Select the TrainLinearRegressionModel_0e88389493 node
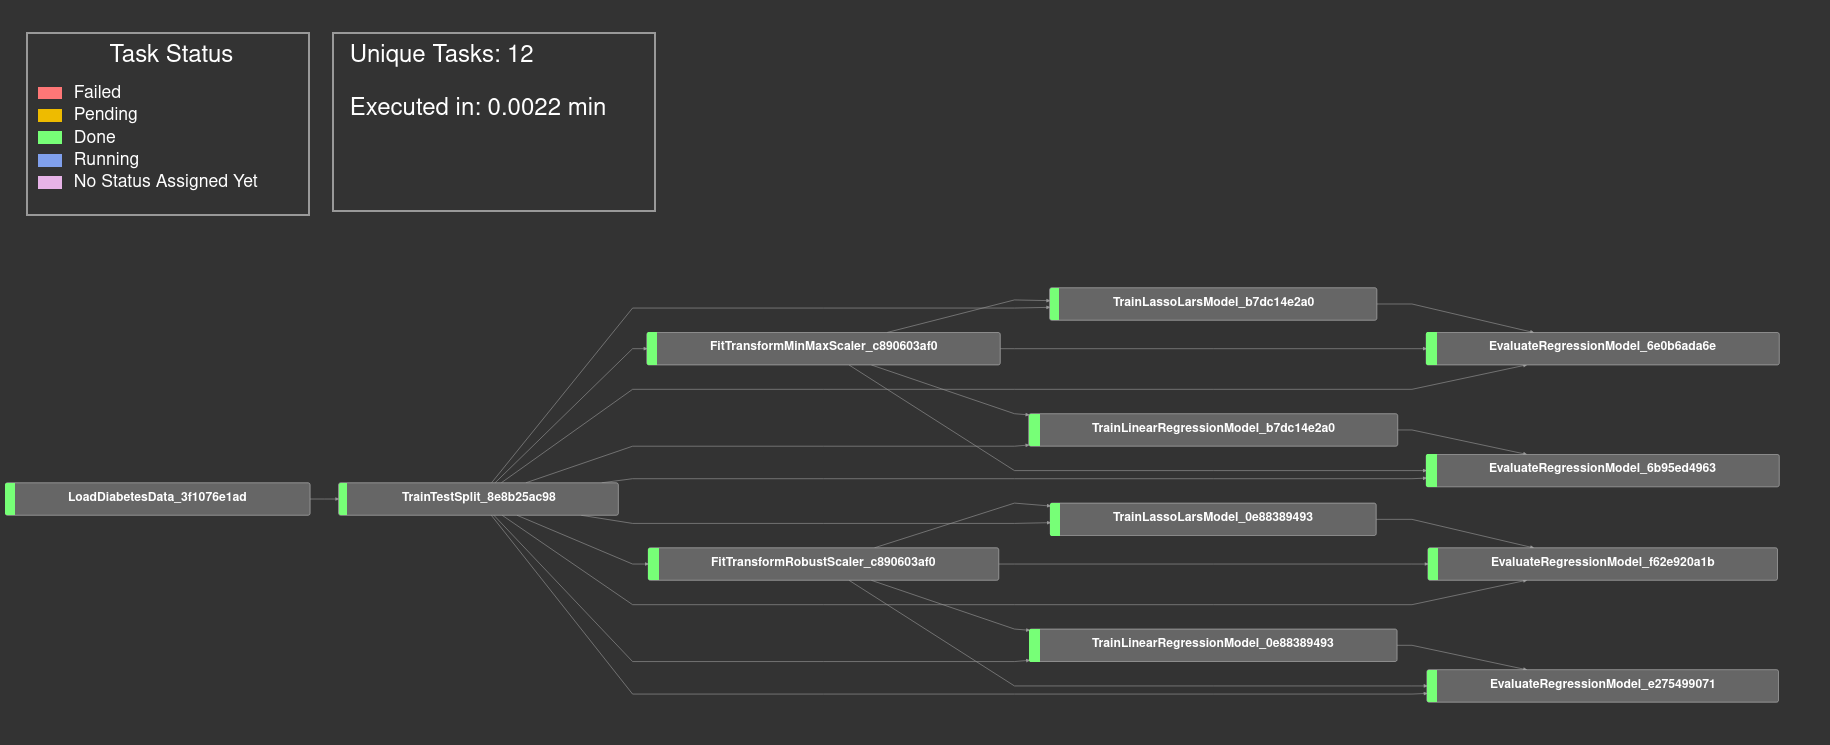Image resolution: width=1830 pixels, height=745 pixels. point(1213,644)
